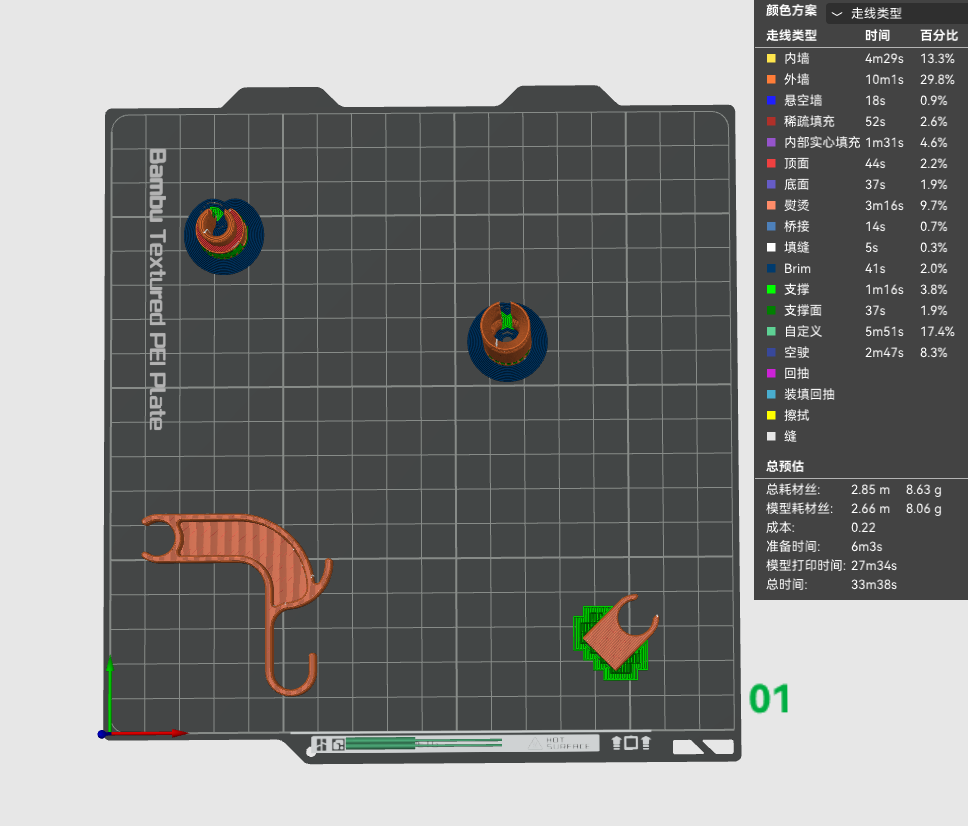Select the center cylinder model with brim
The width and height of the screenshot is (968, 826).
tap(507, 341)
